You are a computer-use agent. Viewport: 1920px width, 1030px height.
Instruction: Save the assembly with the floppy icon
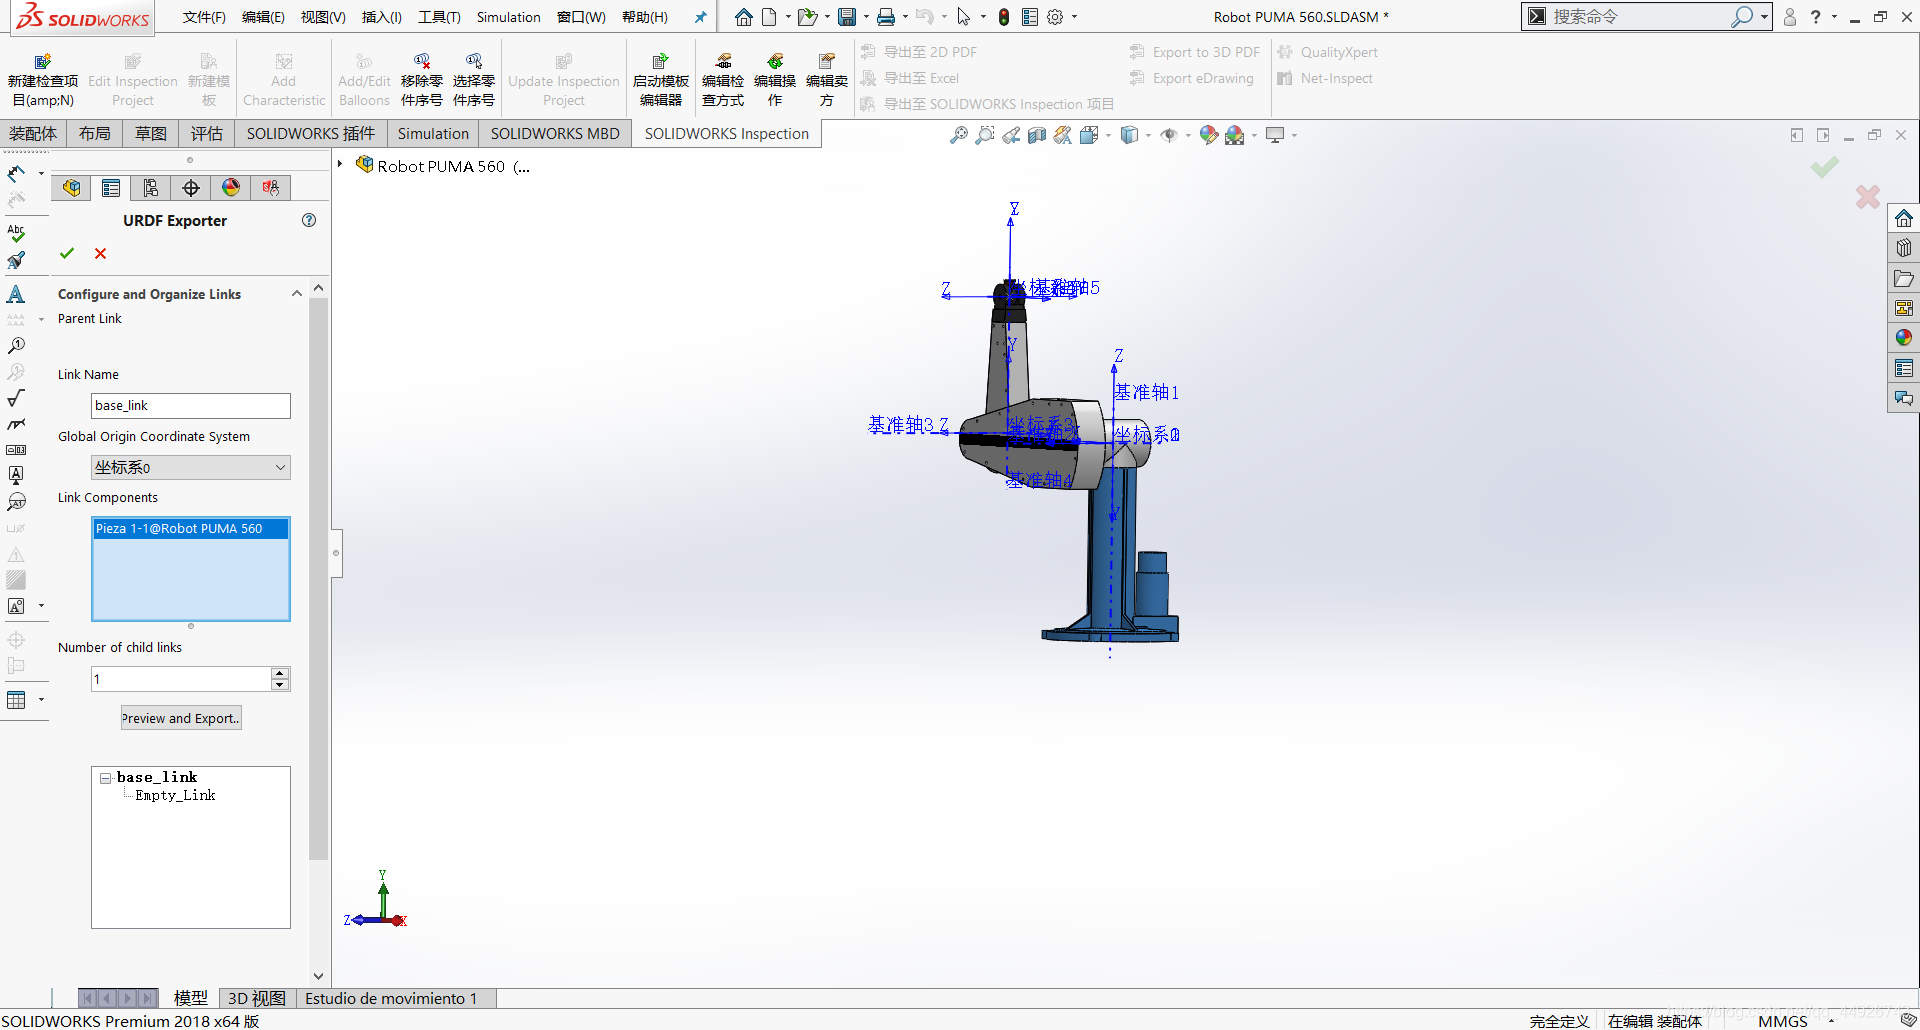[x=847, y=17]
